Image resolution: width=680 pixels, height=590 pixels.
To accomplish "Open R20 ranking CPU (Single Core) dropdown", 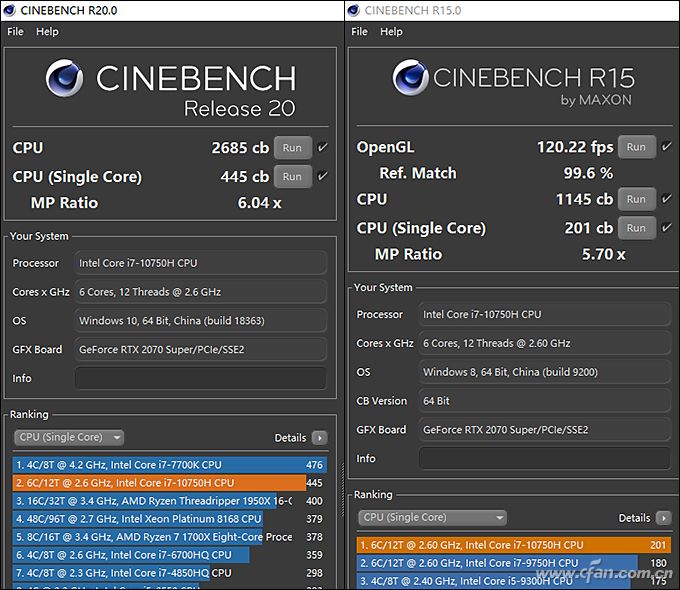I will tap(69, 437).
